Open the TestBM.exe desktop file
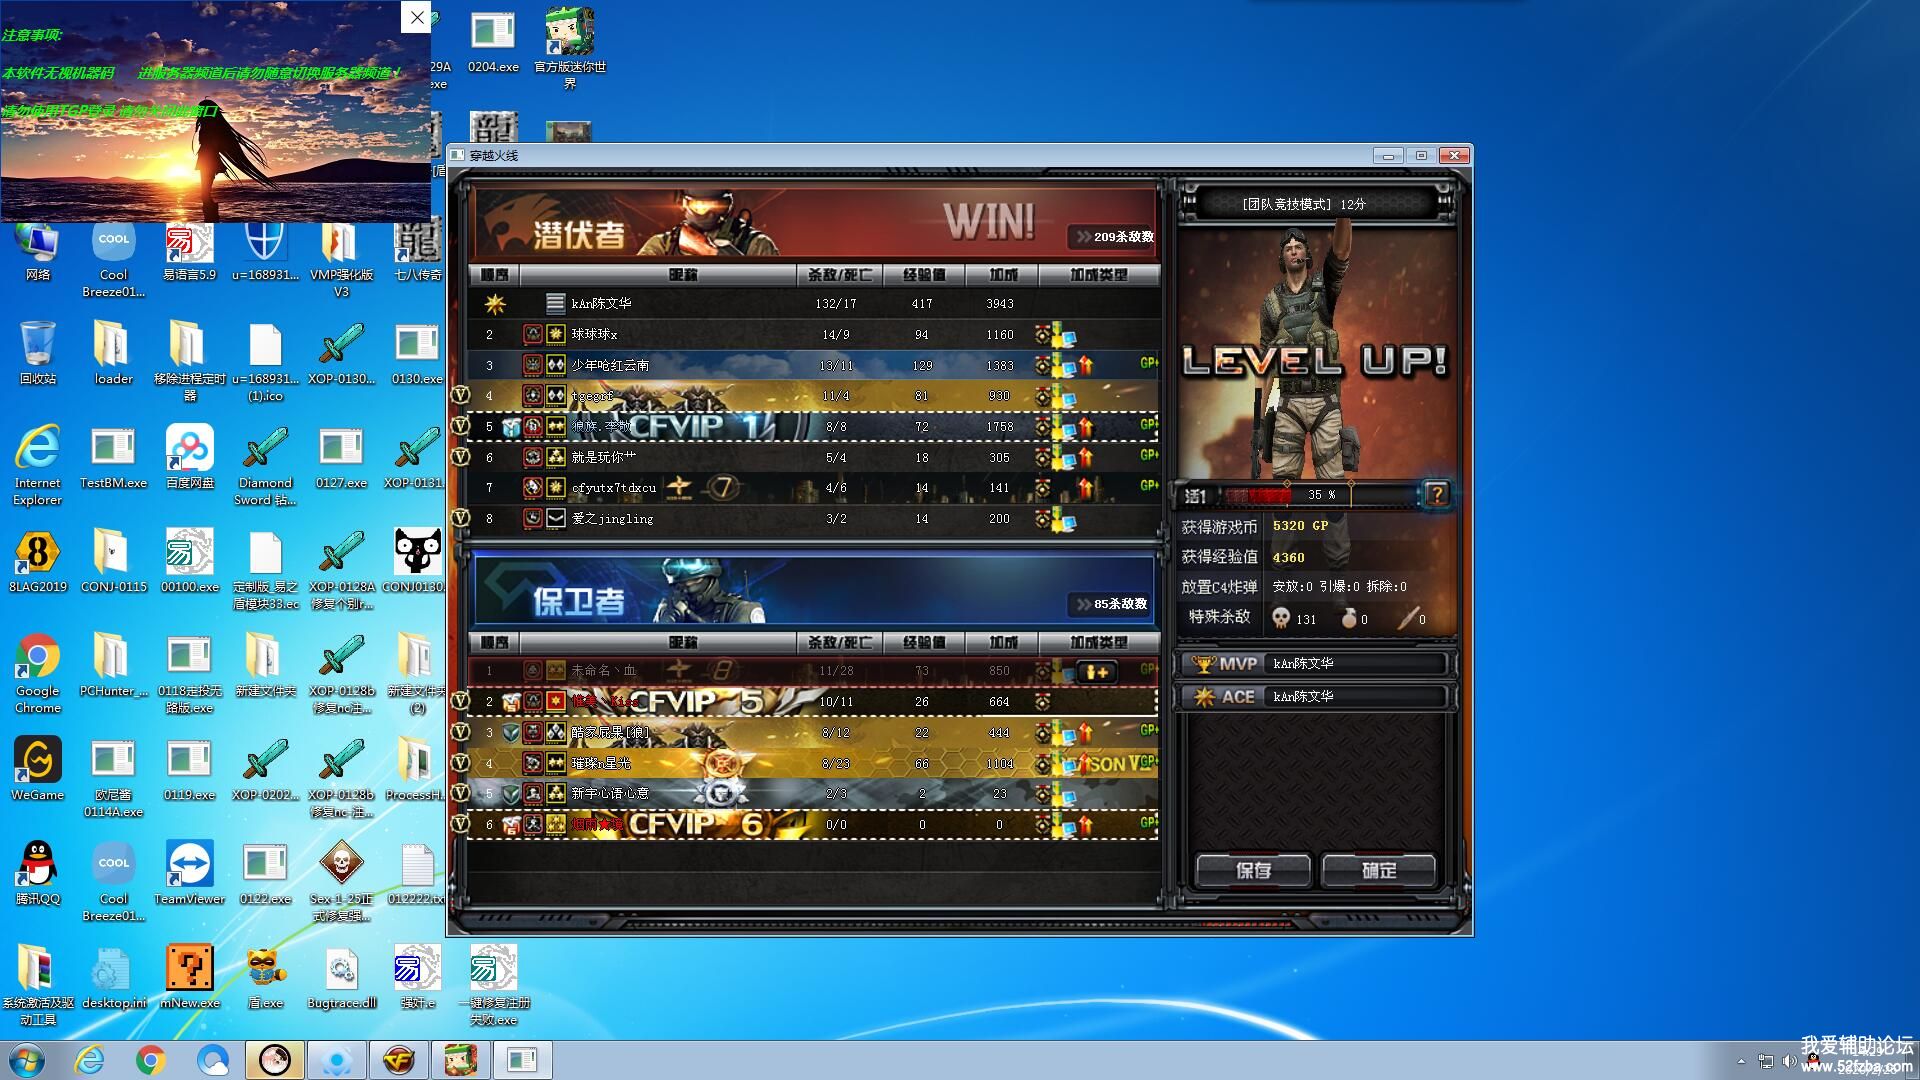1920x1080 pixels. point(113,457)
